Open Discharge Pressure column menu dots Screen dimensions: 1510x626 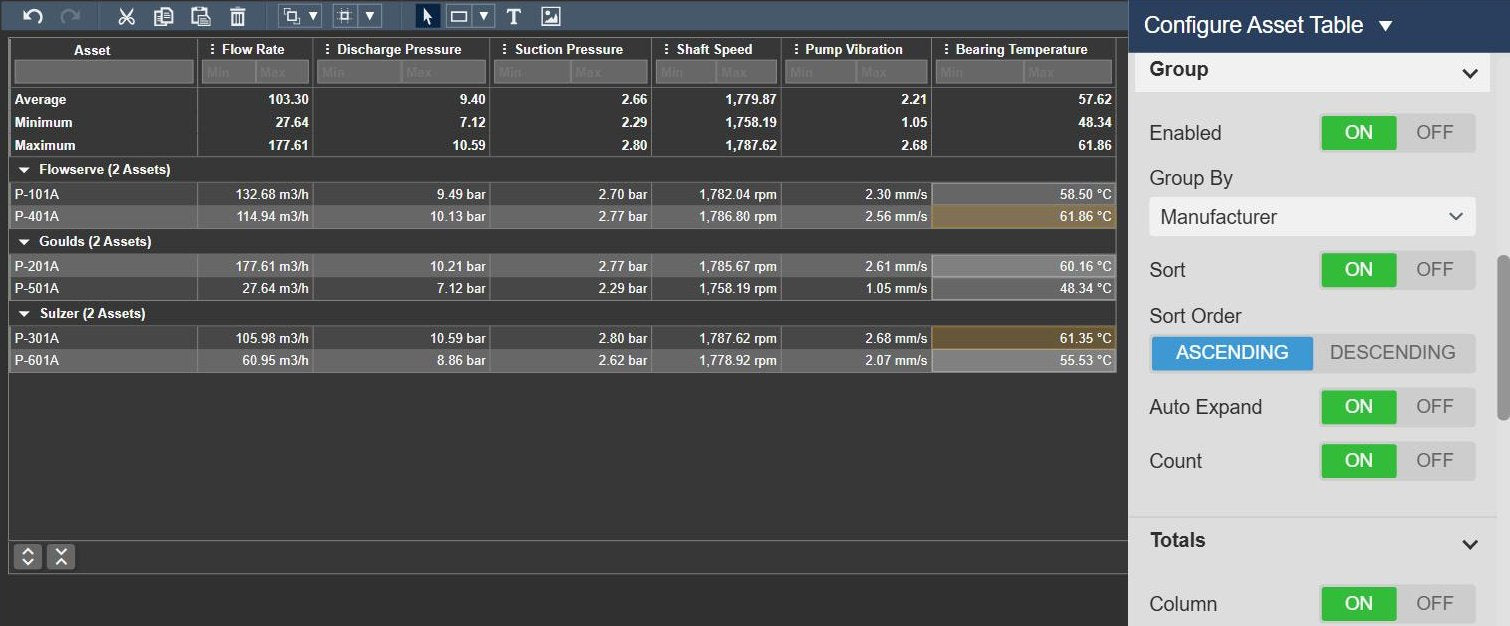coord(328,49)
